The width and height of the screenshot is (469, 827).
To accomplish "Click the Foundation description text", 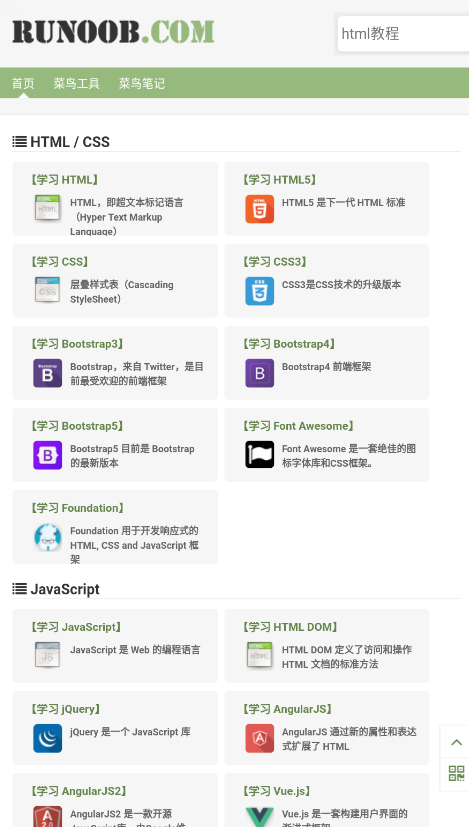I will point(135,544).
